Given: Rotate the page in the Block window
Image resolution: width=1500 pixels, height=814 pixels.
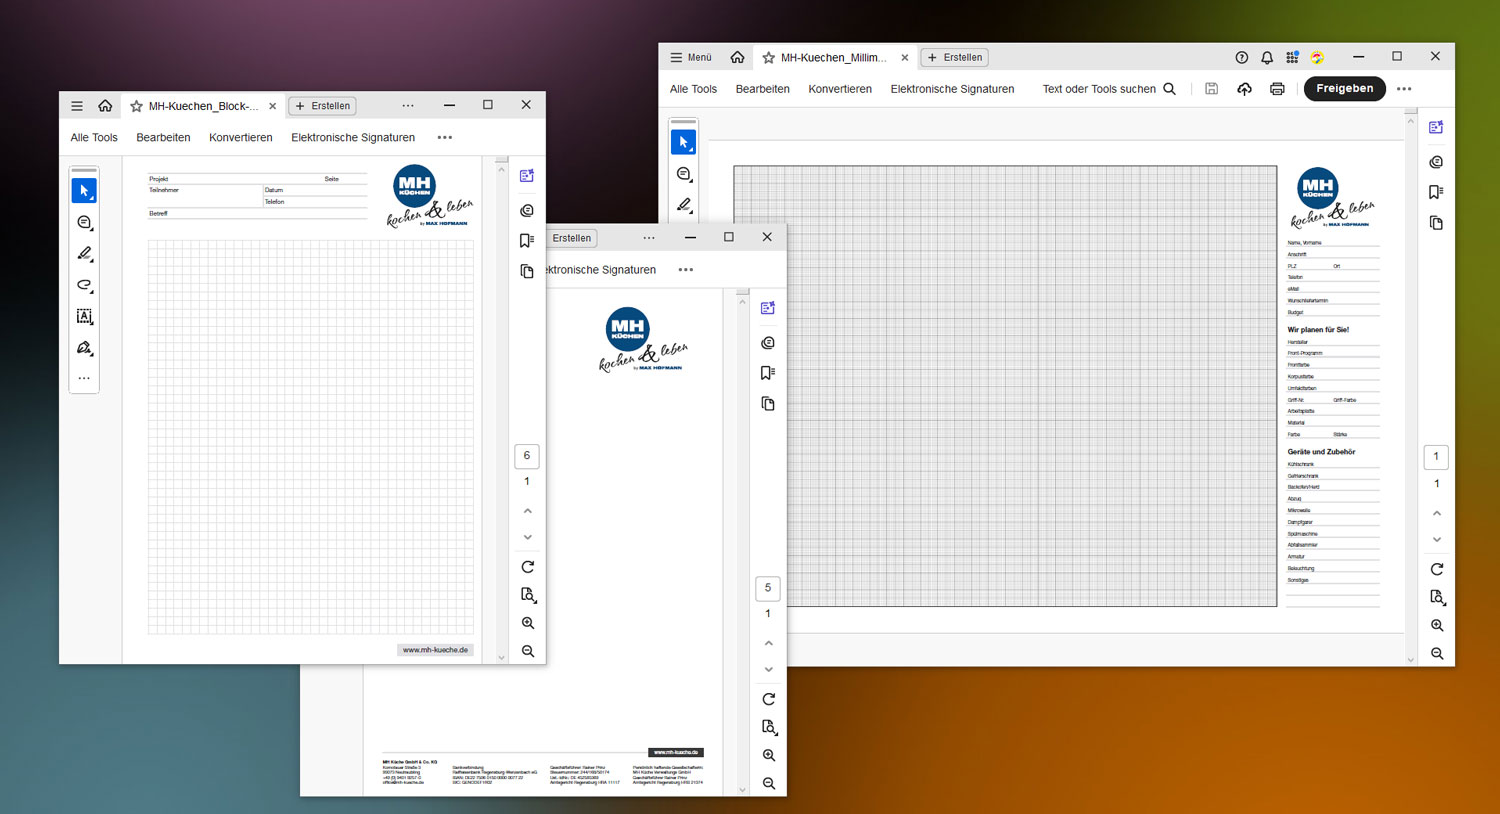Looking at the screenshot, I should coord(528,567).
